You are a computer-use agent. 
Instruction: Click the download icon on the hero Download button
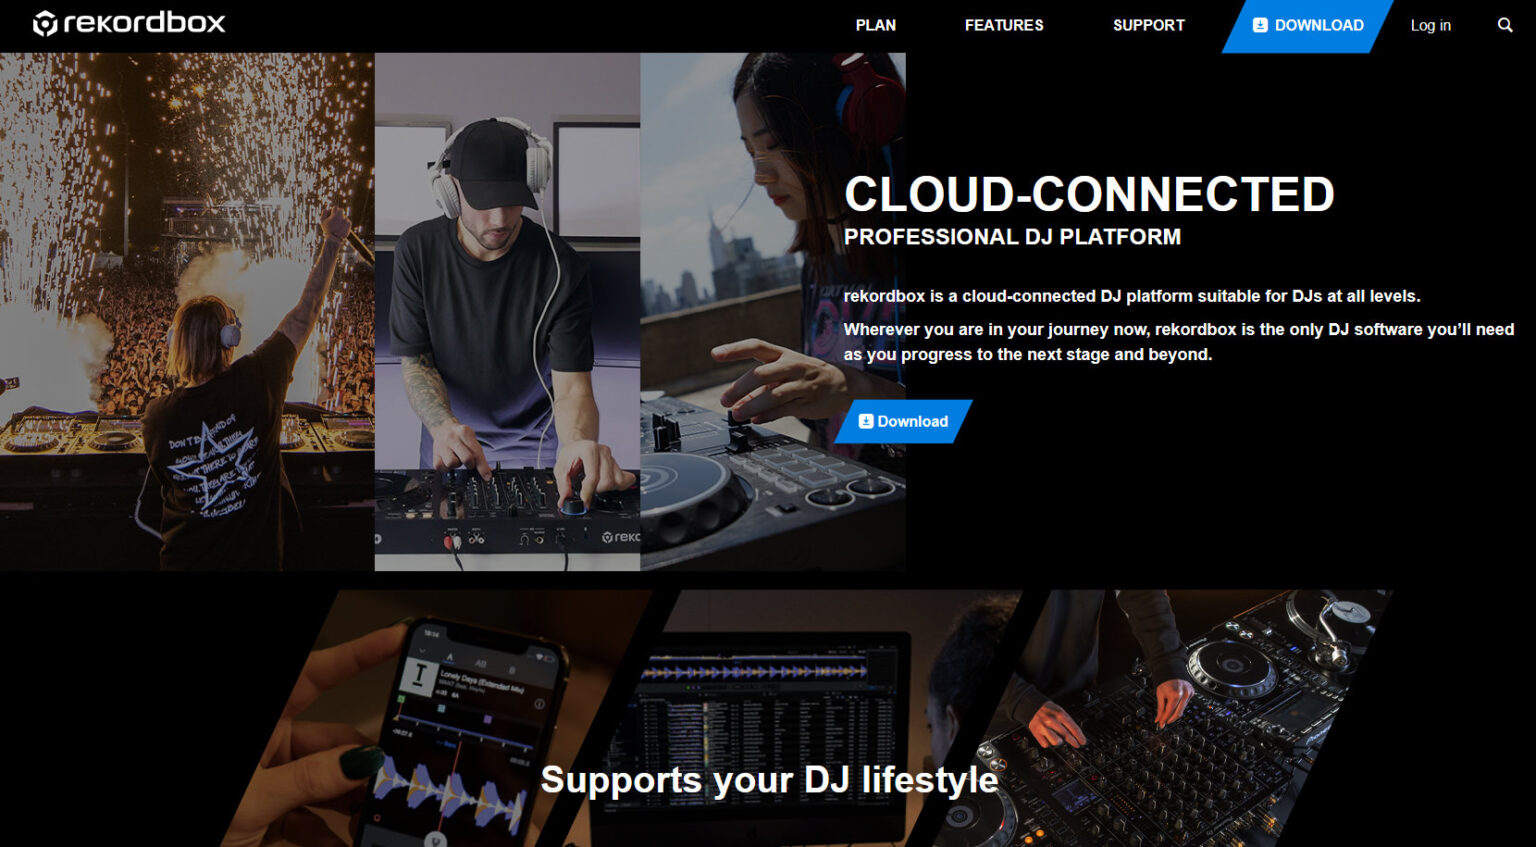[864, 421]
